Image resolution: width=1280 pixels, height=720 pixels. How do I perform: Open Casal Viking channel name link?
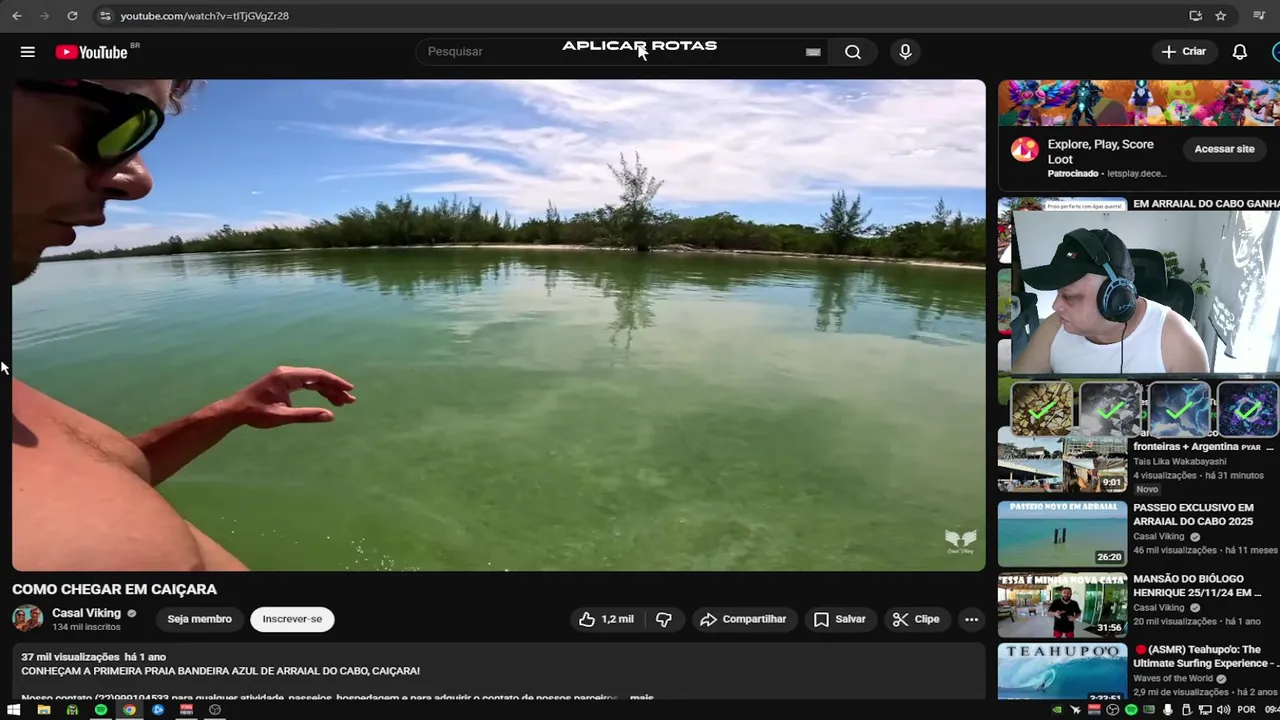pyautogui.click(x=86, y=613)
